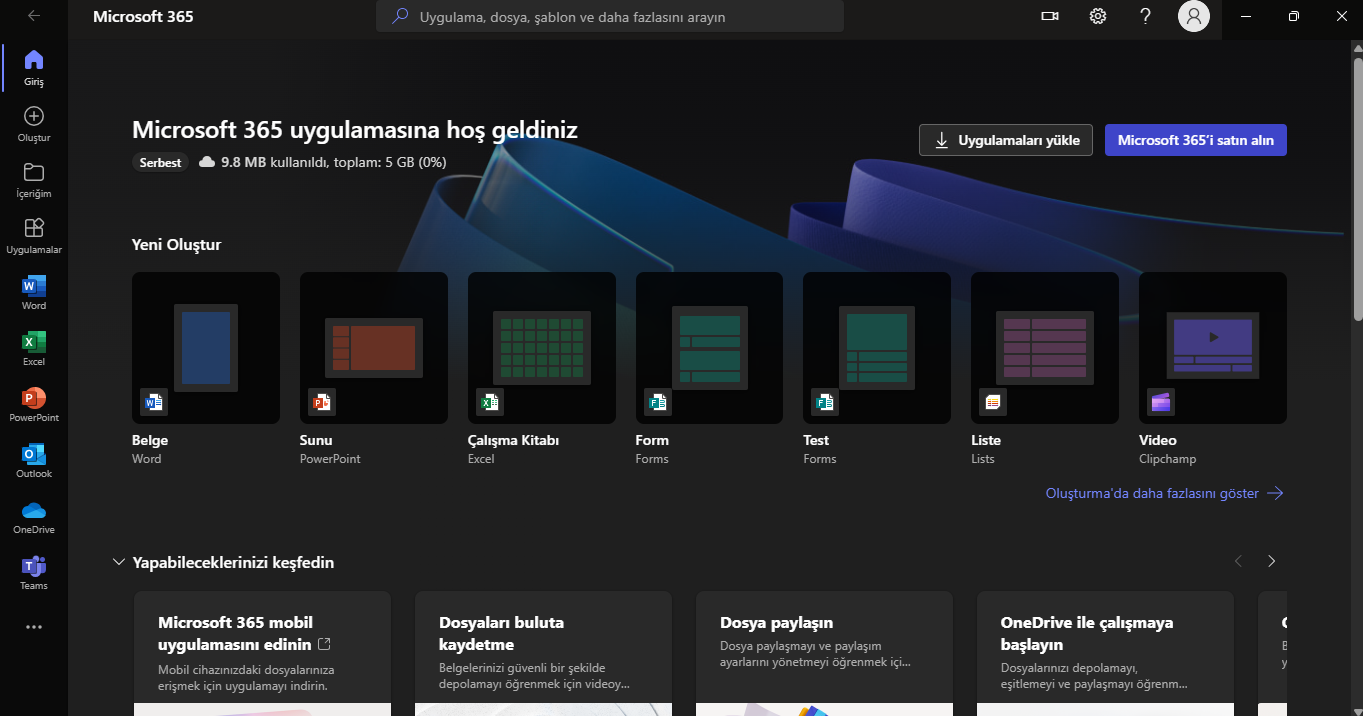Screen dimensions: 1363x716
Task: Open the settings gear icon
Action: coord(1098,16)
